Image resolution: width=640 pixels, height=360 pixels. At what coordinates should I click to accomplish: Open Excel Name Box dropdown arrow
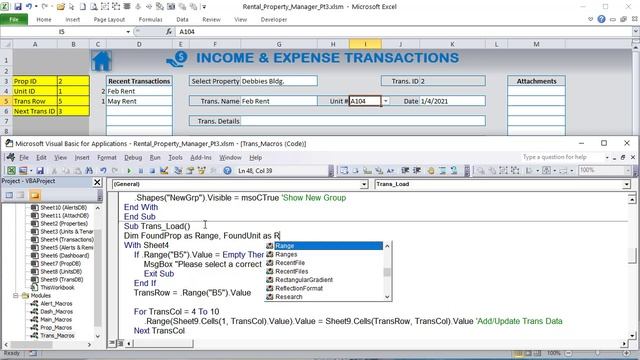click(x=128, y=31)
